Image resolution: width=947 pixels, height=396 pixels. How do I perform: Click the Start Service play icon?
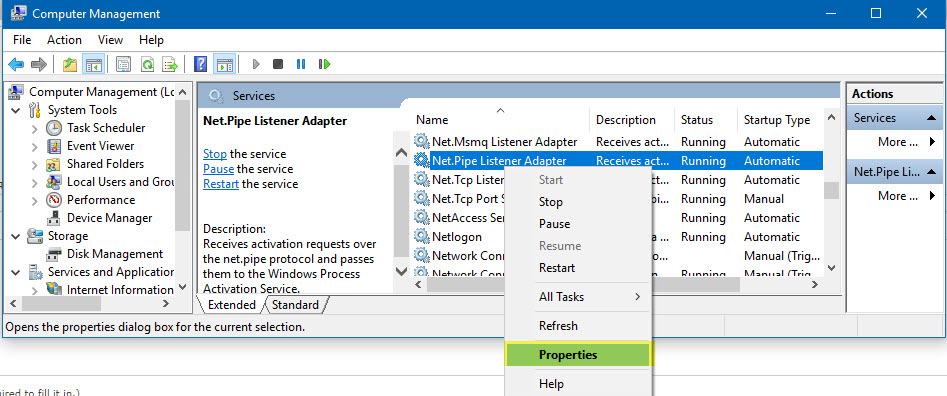pos(255,64)
